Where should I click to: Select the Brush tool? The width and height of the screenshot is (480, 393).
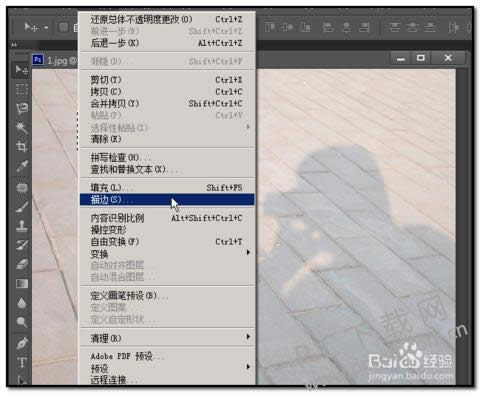[22, 207]
